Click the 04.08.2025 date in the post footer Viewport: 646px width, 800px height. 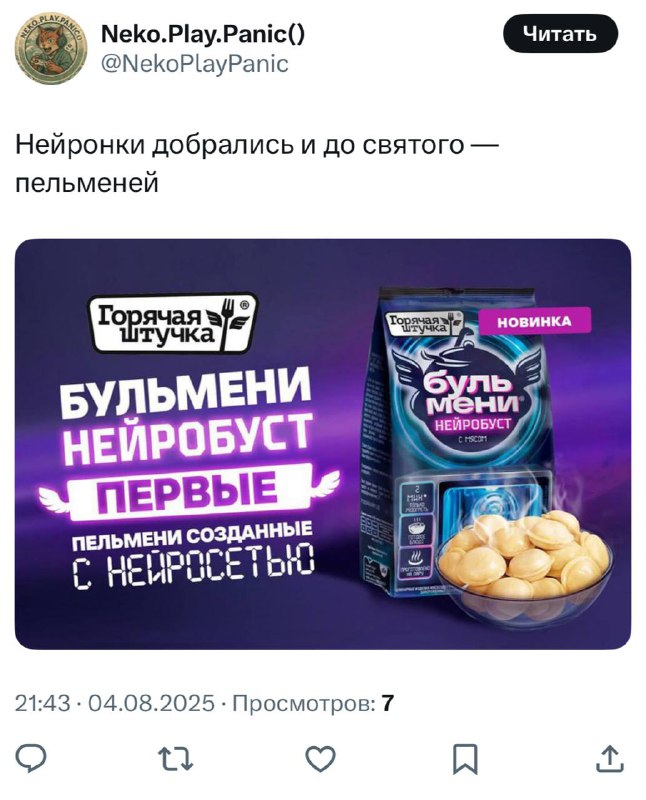152,703
